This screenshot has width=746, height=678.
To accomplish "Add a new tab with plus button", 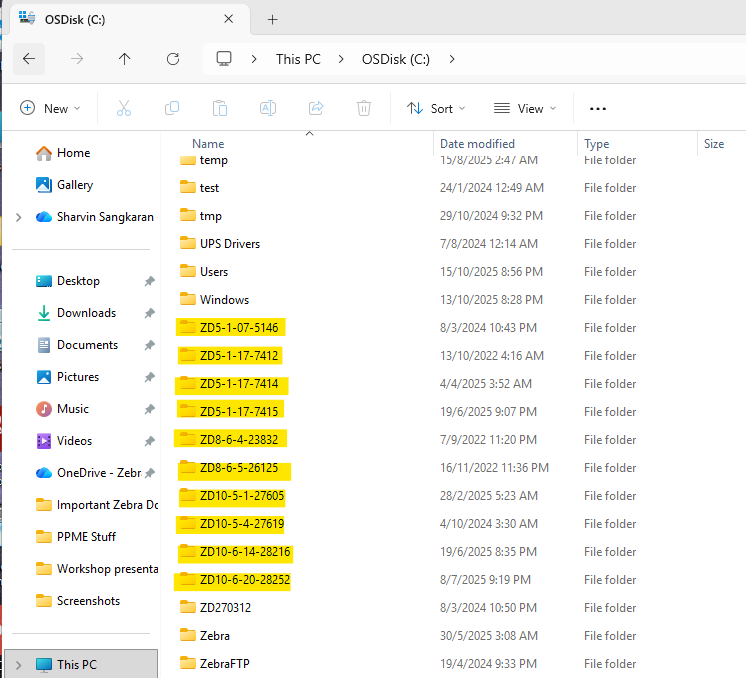I will pos(273,20).
